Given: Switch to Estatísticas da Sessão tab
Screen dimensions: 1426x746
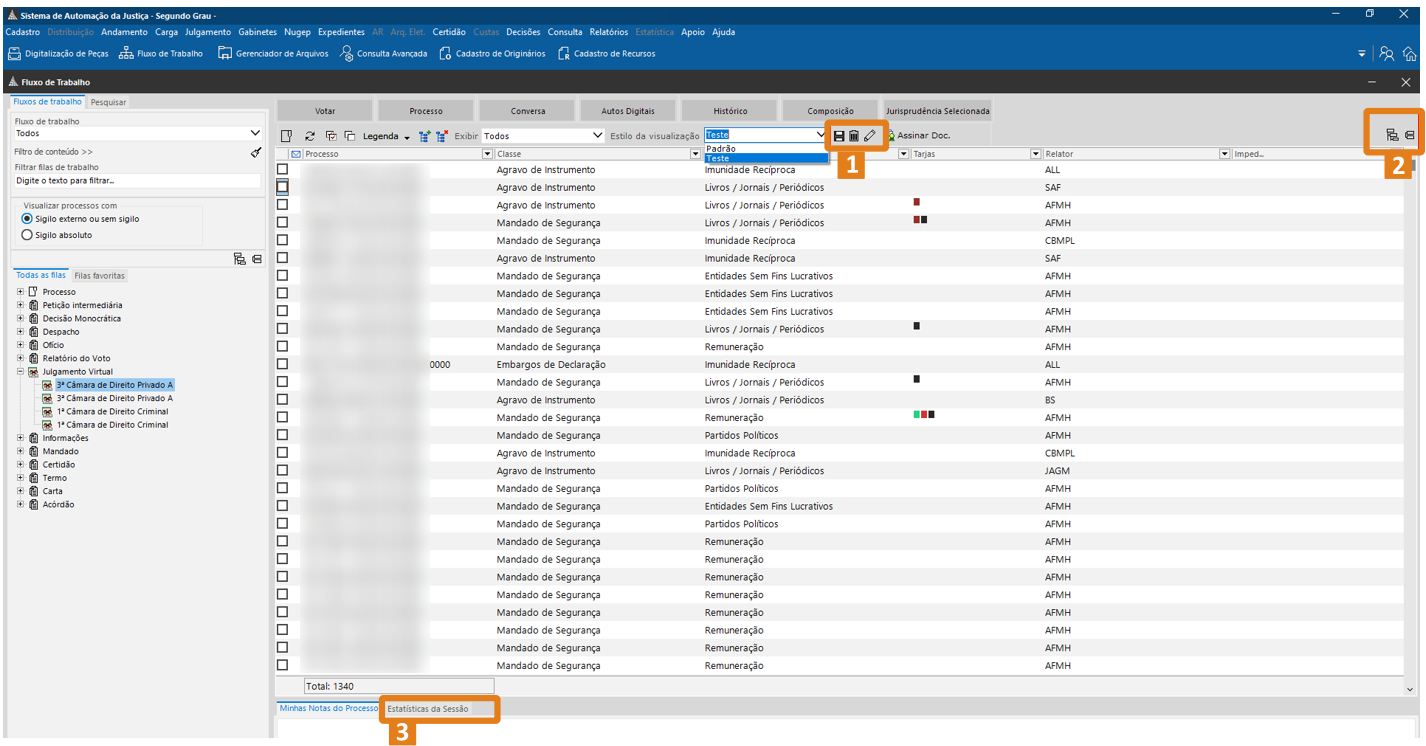Looking at the screenshot, I should click(427, 709).
